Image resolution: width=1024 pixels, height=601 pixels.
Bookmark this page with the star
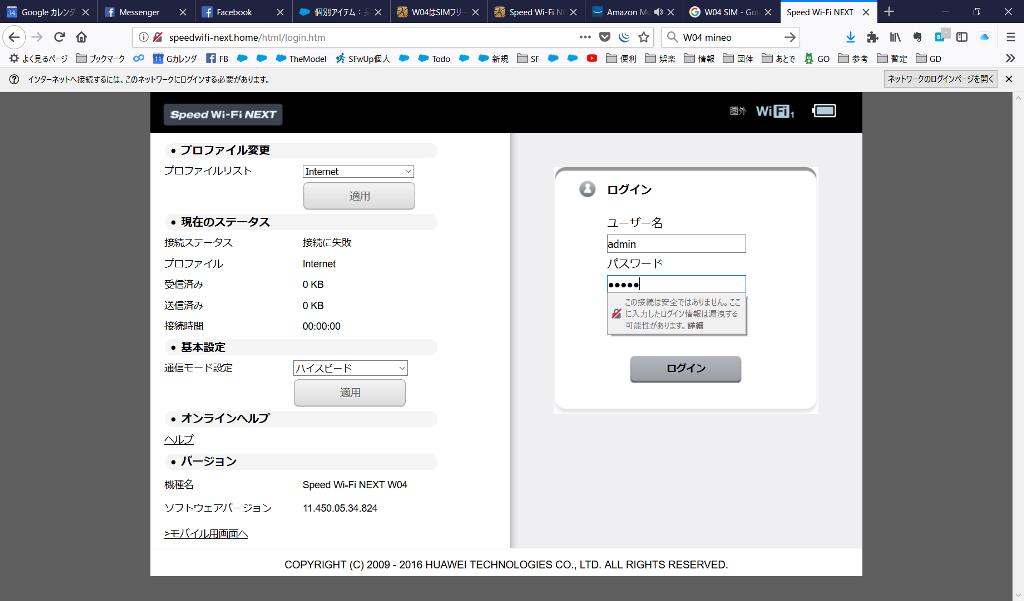[x=644, y=37]
